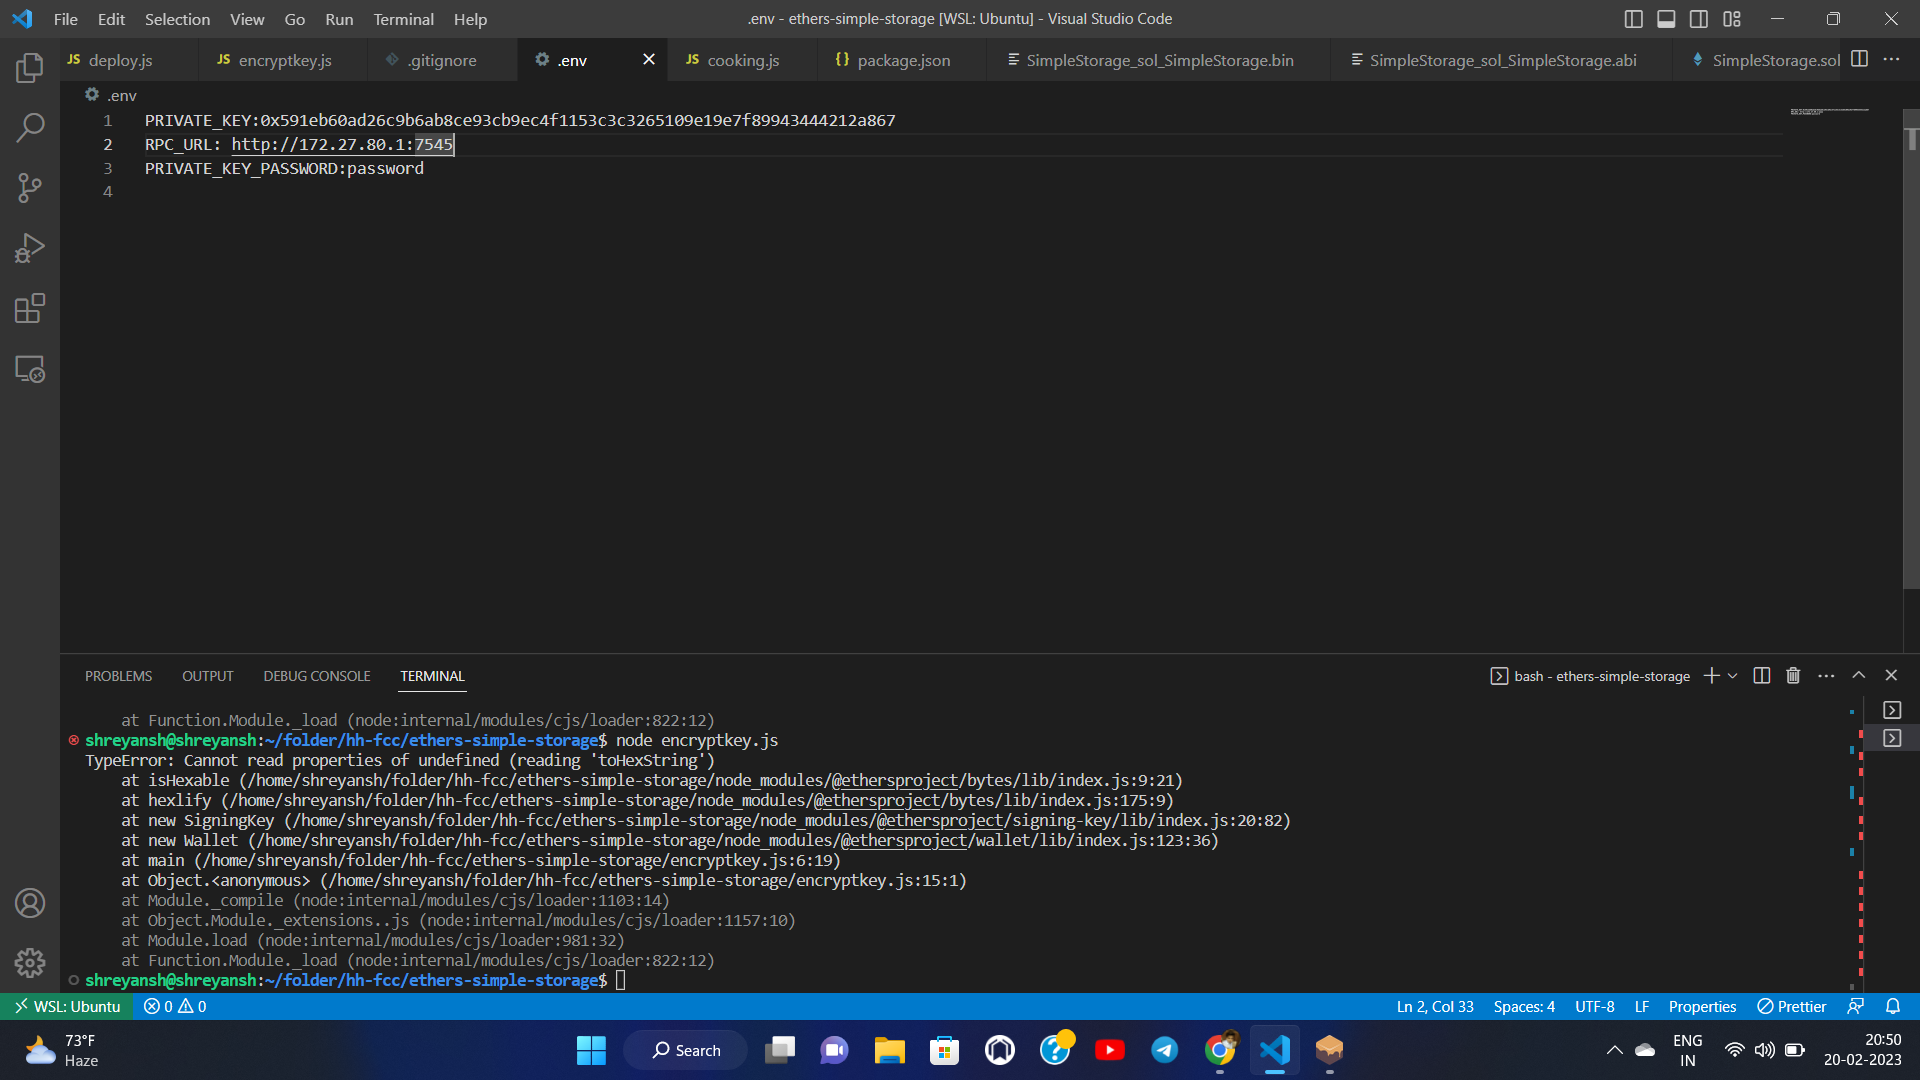Open the Go menu
The width and height of the screenshot is (1920, 1080).
pyautogui.click(x=295, y=19)
